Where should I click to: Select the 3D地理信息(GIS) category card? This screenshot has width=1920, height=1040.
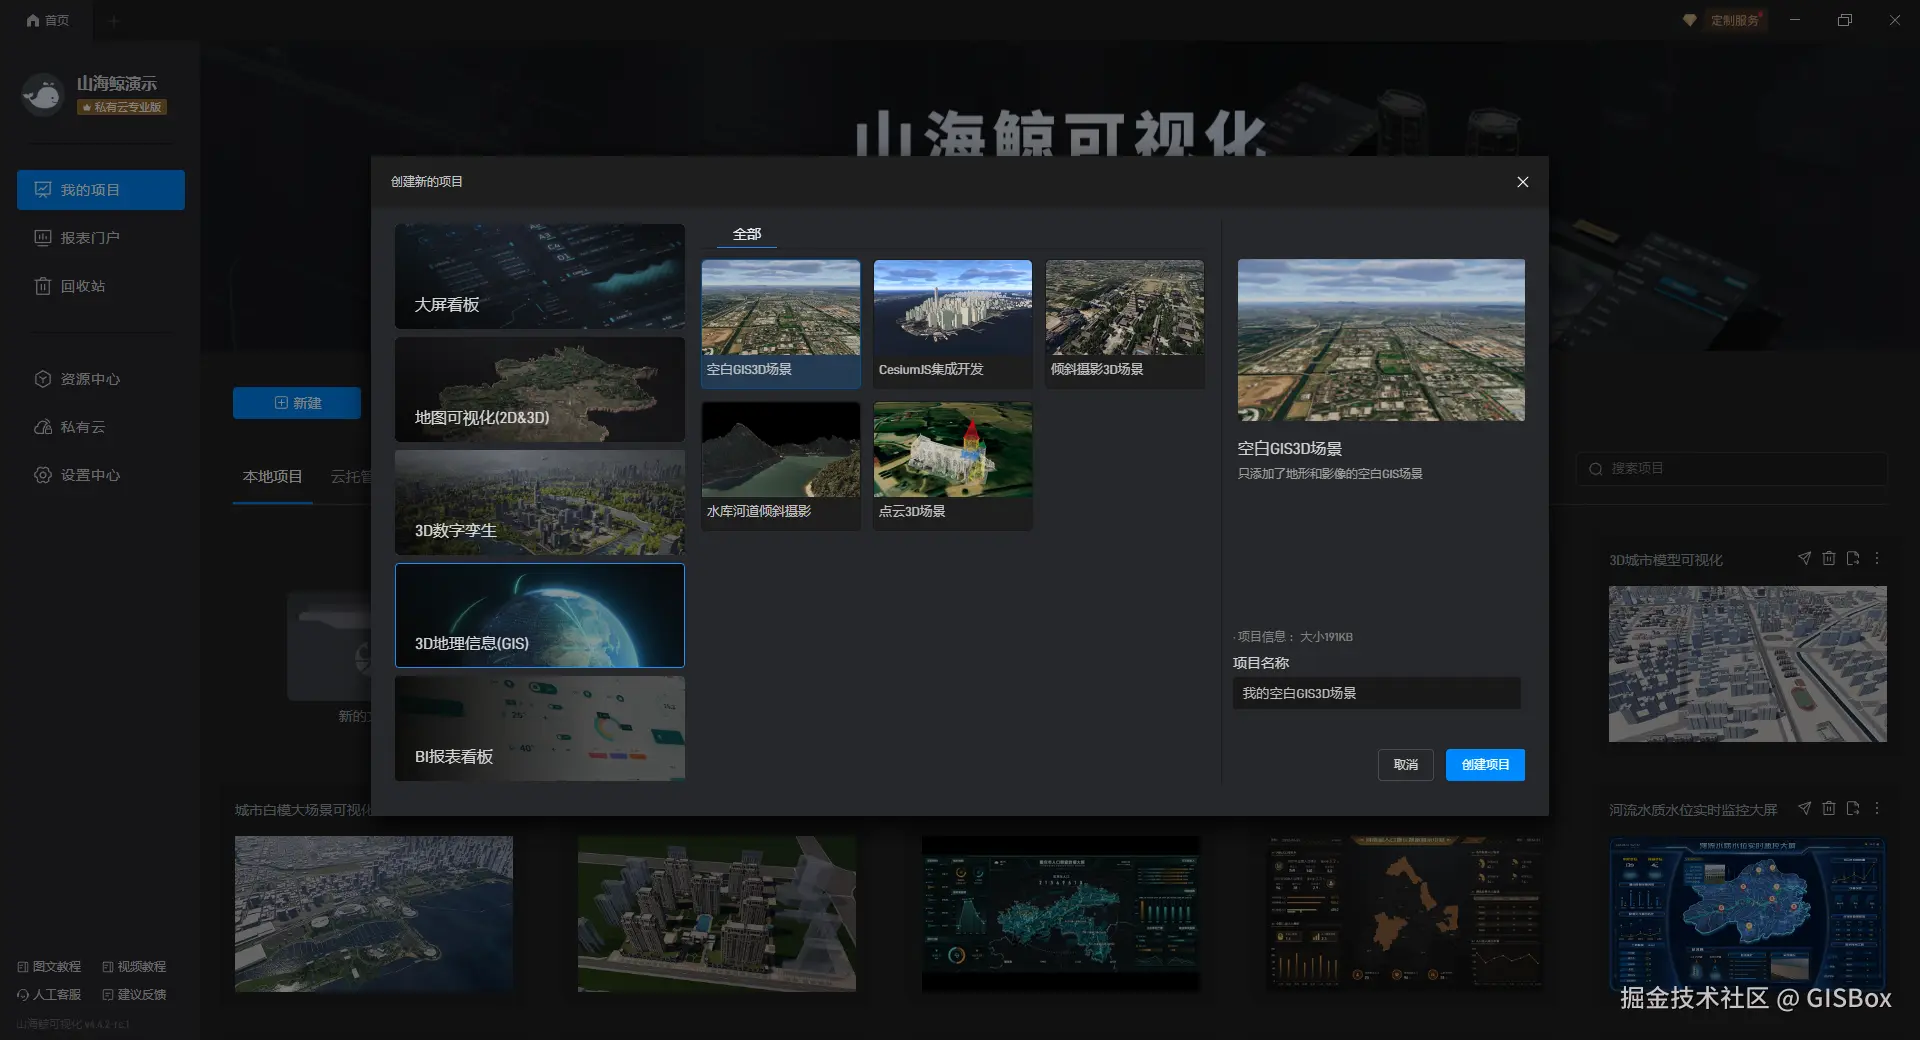pos(540,615)
